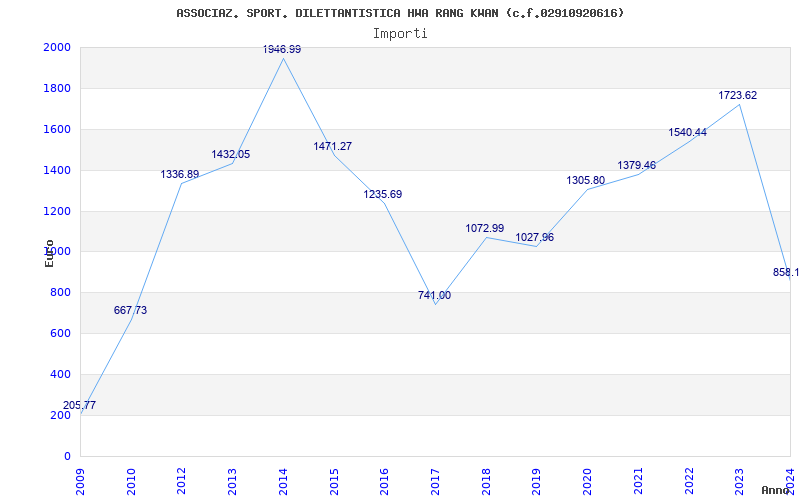Click the partially visible 858.1 data label

[x=786, y=272]
